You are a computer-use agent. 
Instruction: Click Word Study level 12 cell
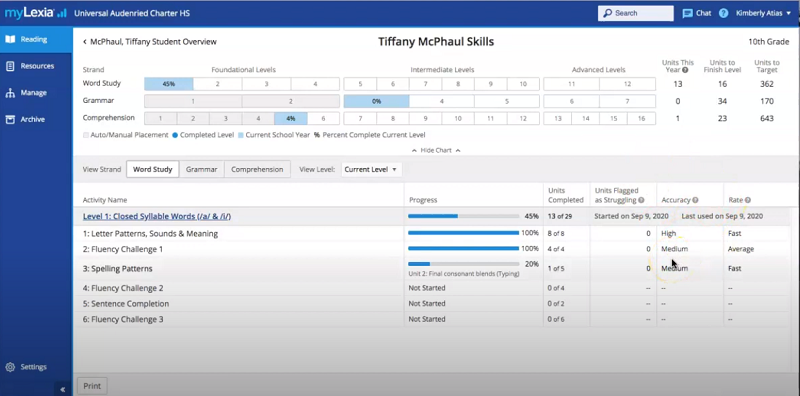pos(627,84)
